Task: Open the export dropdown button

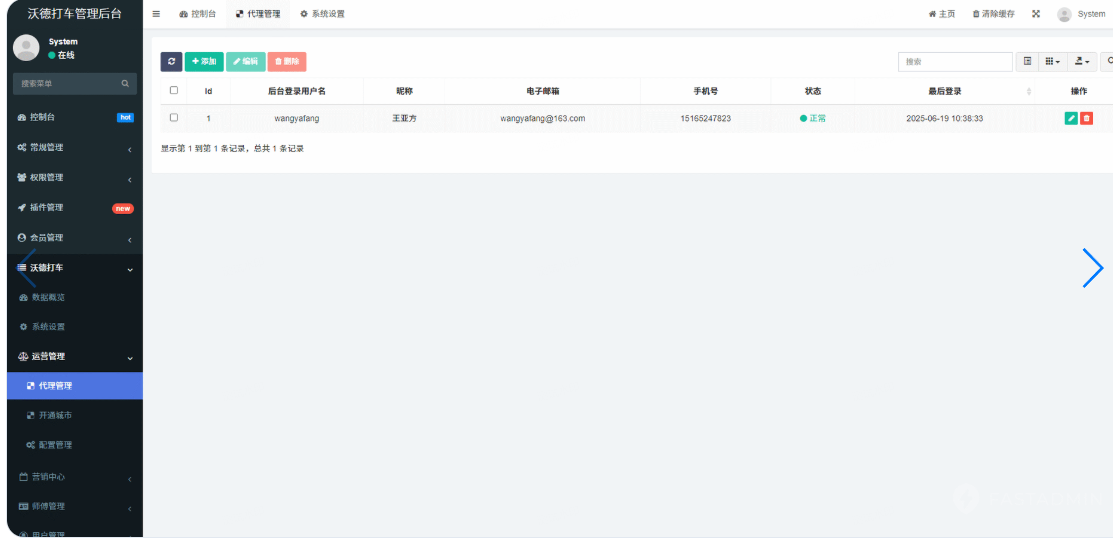Action: click(1082, 62)
